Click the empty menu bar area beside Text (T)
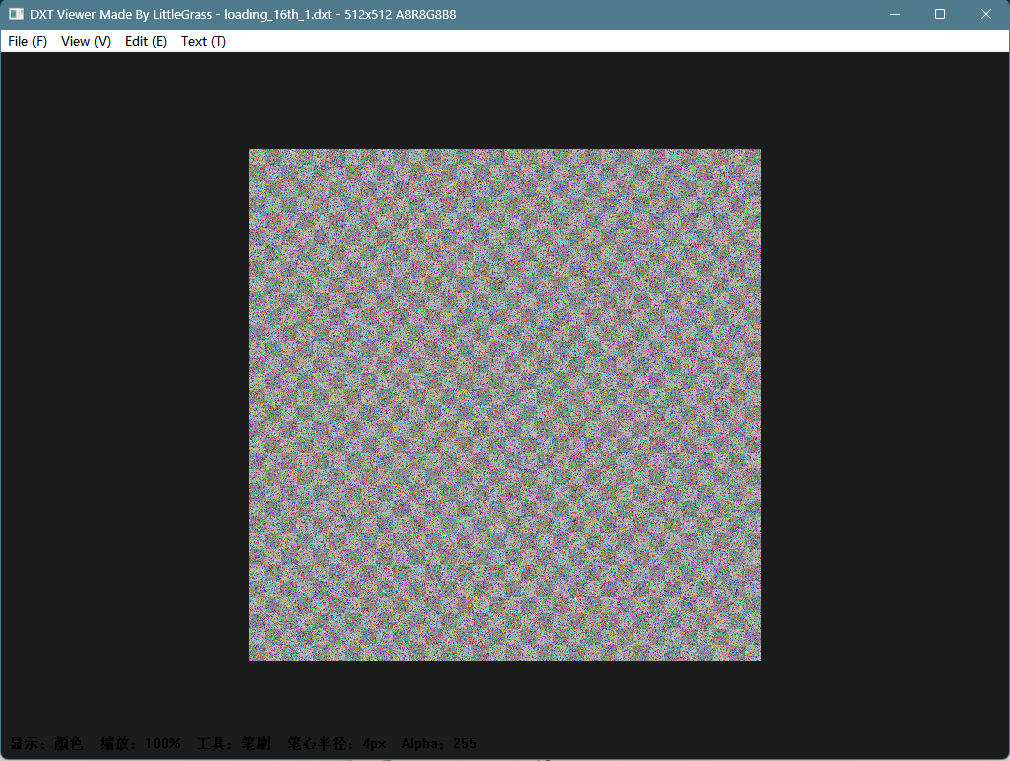The width and height of the screenshot is (1010, 761). pyautogui.click(x=618, y=41)
